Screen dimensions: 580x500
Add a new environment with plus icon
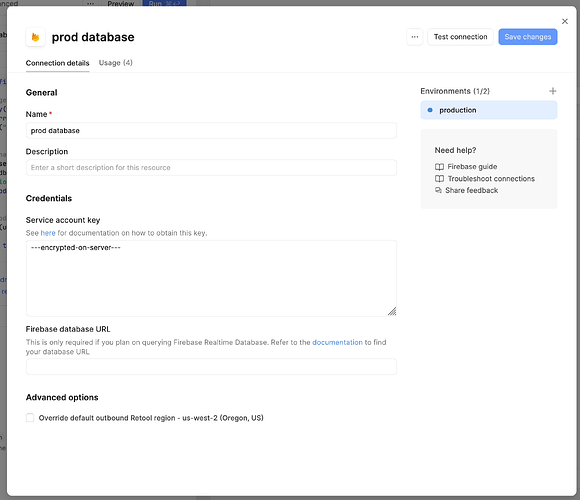[x=553, y=91]
